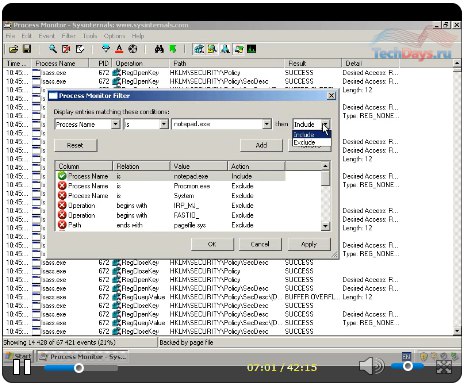Toggle Show Profiling Events icon
This screenshot has width=465, height=386.
tap(252, 49)
